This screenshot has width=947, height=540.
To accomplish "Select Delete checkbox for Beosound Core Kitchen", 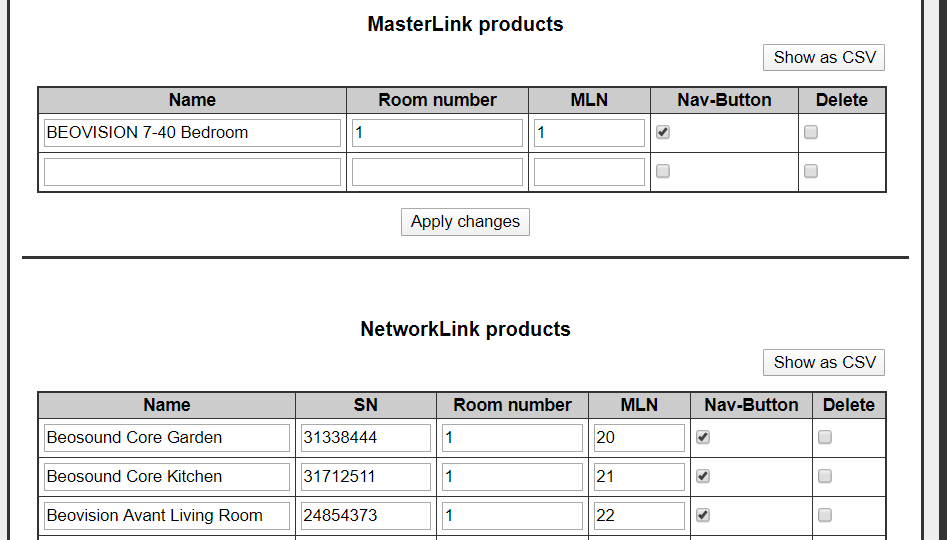I will coord(825,476).
